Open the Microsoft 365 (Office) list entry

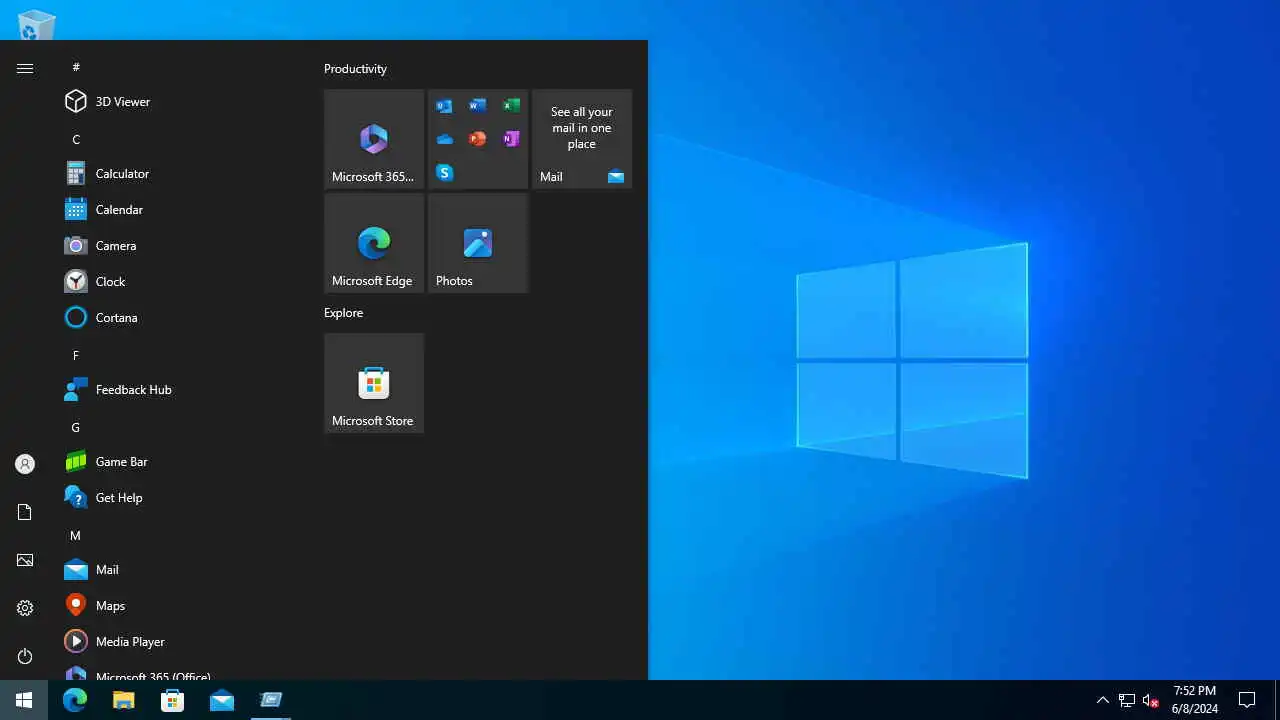click(x=182, y=672)
